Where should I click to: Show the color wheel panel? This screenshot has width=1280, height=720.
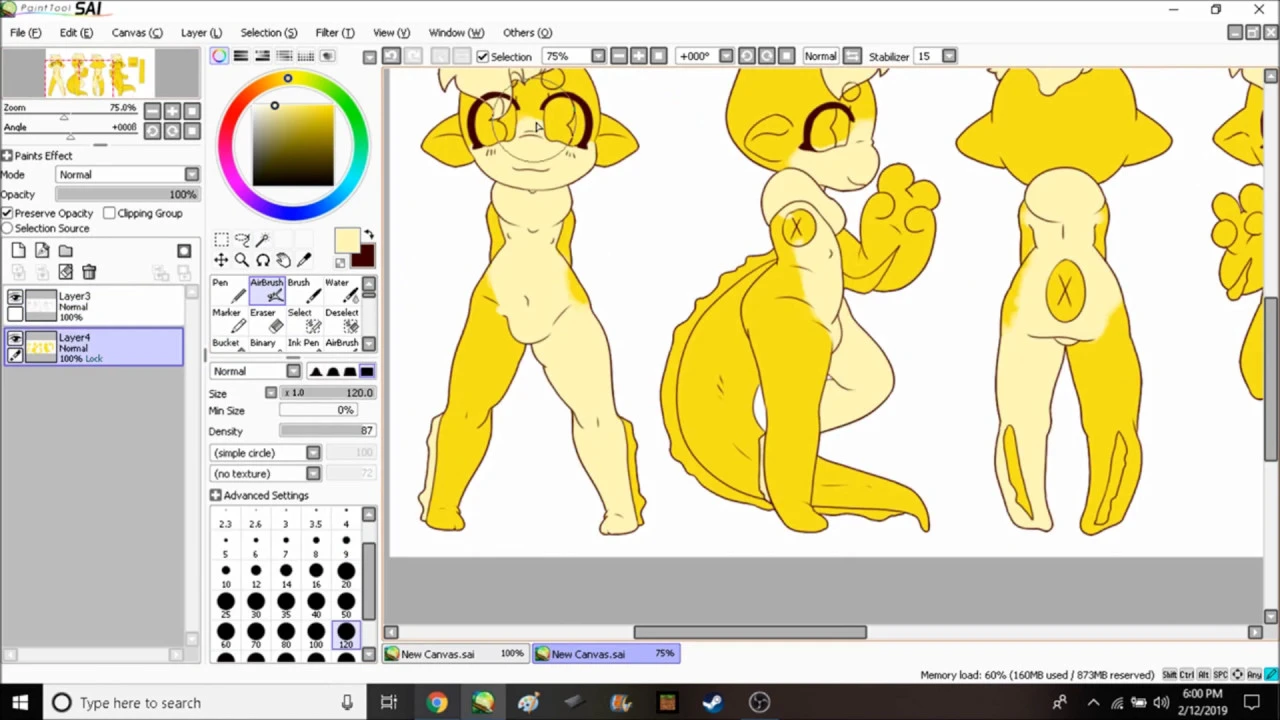pyautogui.click(x=219, y=56)
